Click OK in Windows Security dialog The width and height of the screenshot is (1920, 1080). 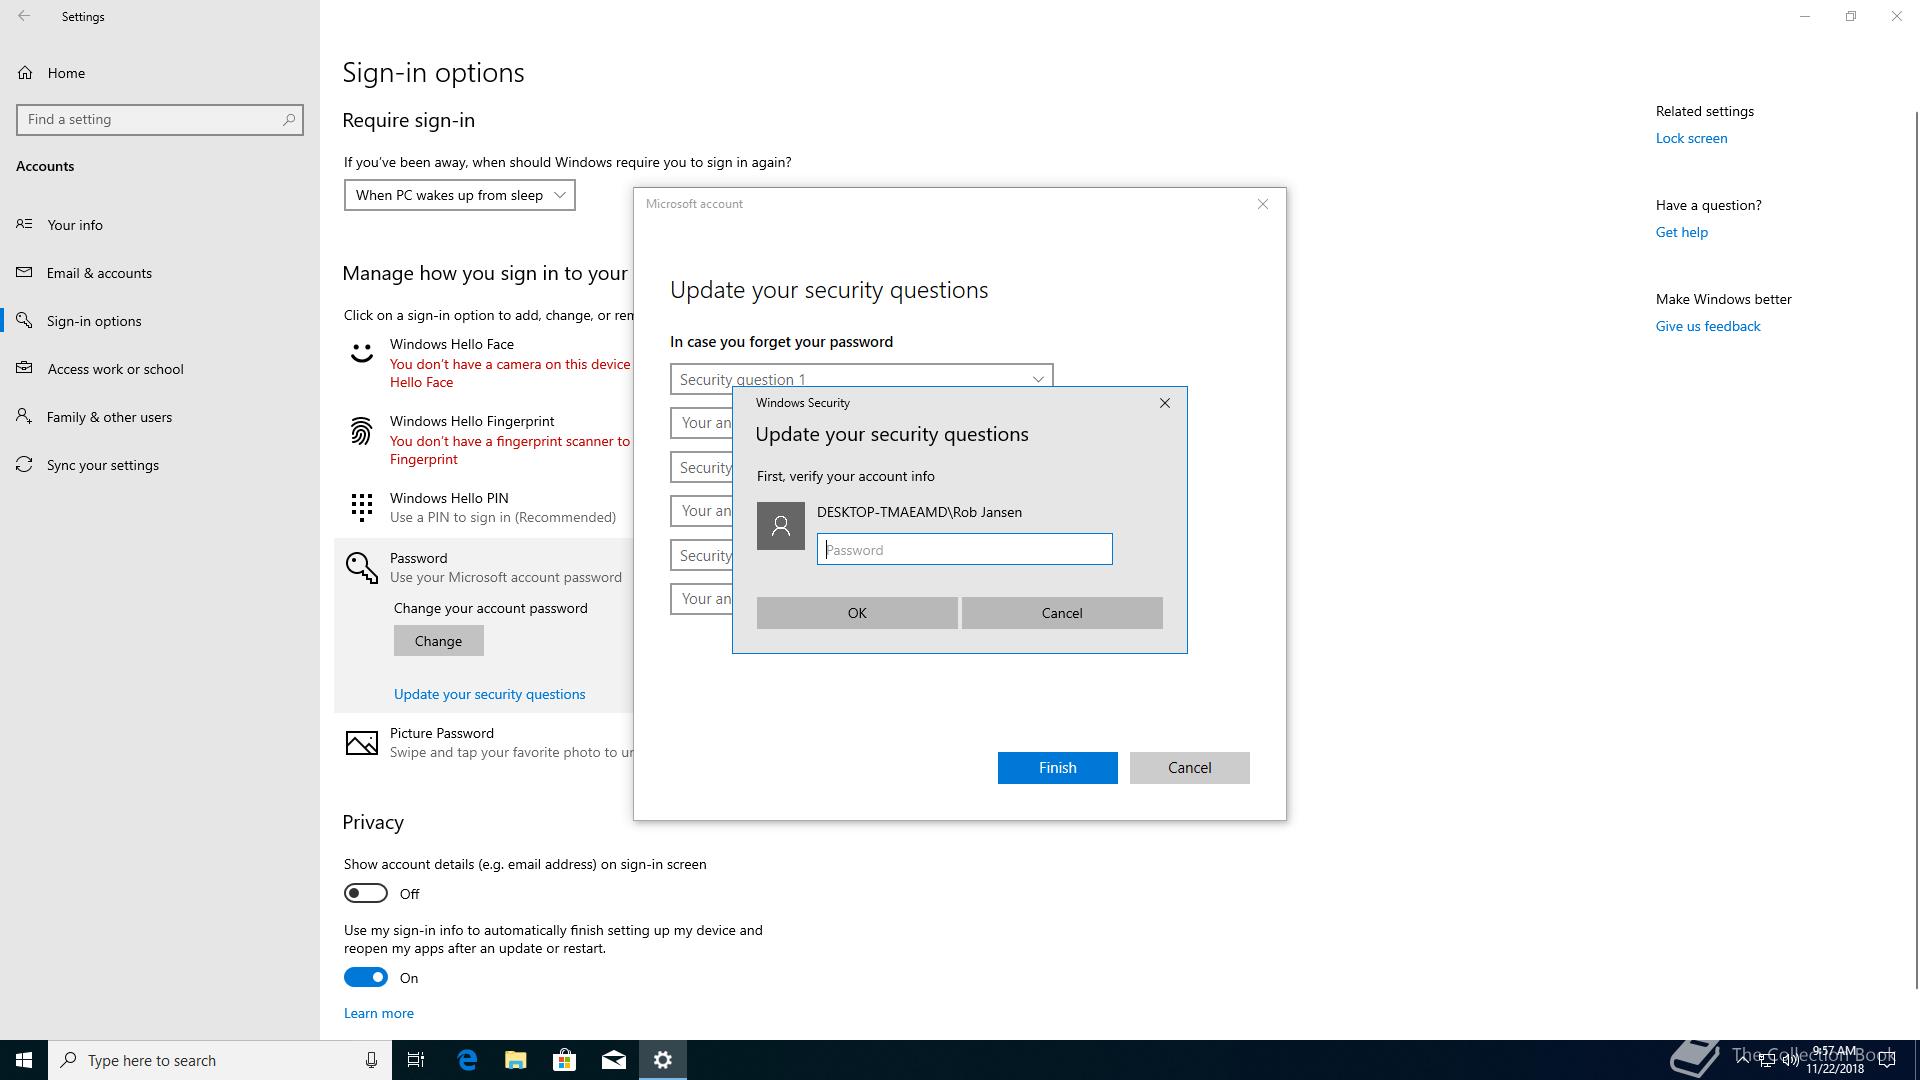(857, 613)
